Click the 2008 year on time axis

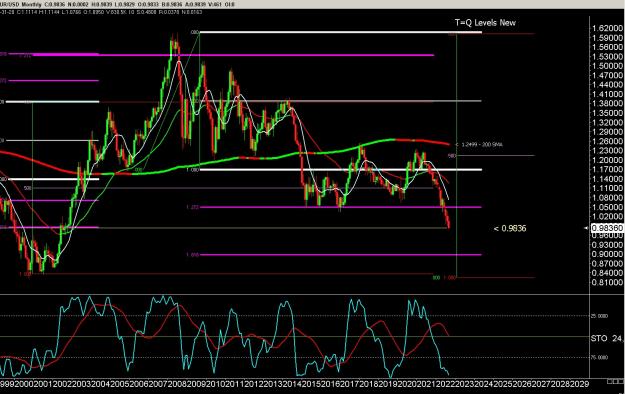point(176,384)
